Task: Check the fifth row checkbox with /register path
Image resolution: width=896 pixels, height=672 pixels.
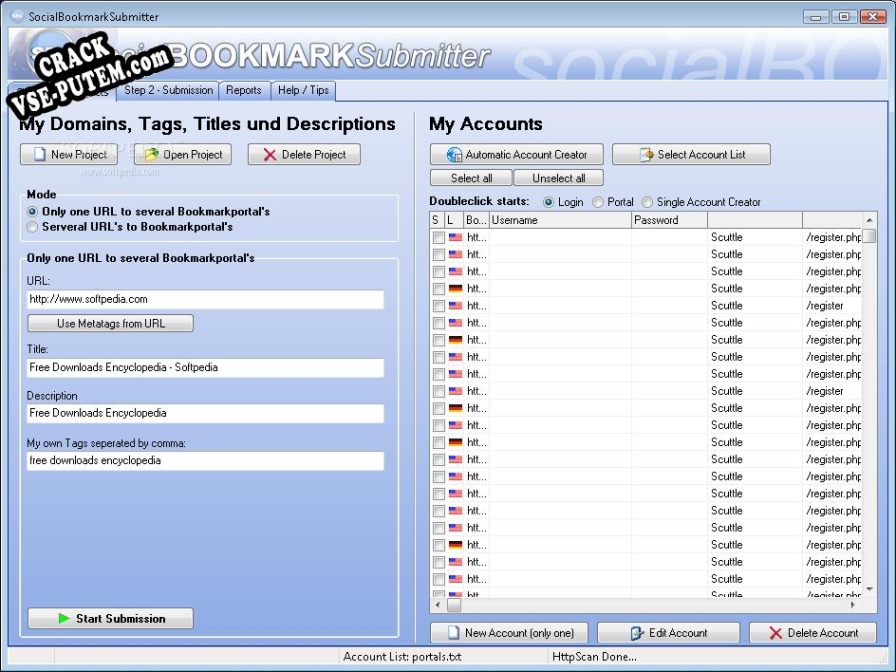Action: pyautogui.click(x=438, y=306)
